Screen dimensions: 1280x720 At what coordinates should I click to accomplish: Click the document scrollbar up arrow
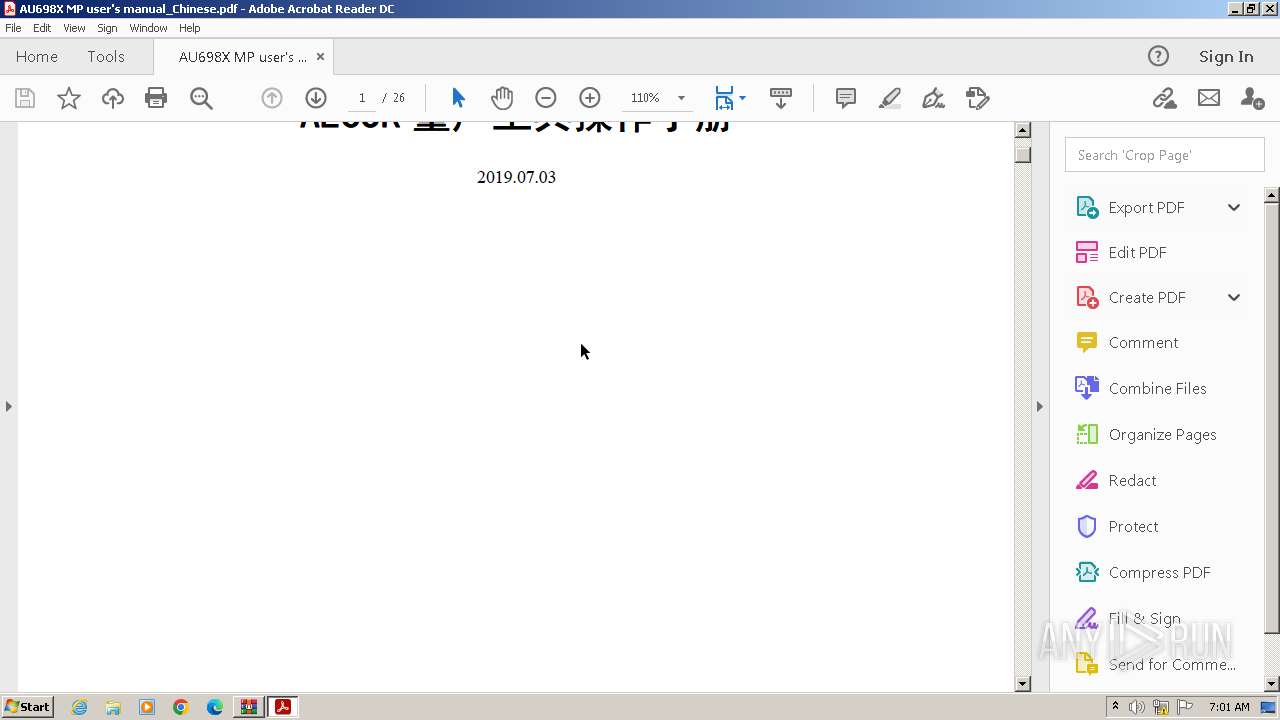pyautogui.click(x=1023, y=130)
